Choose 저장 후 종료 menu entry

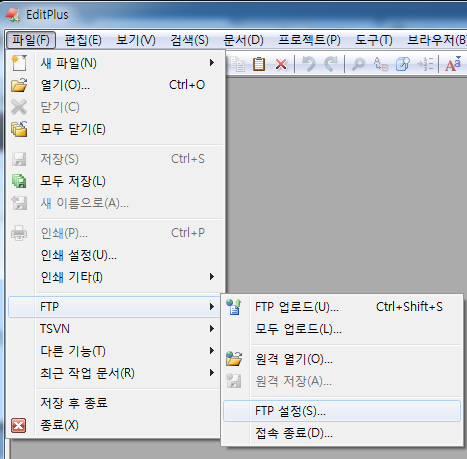click(114, 403)
